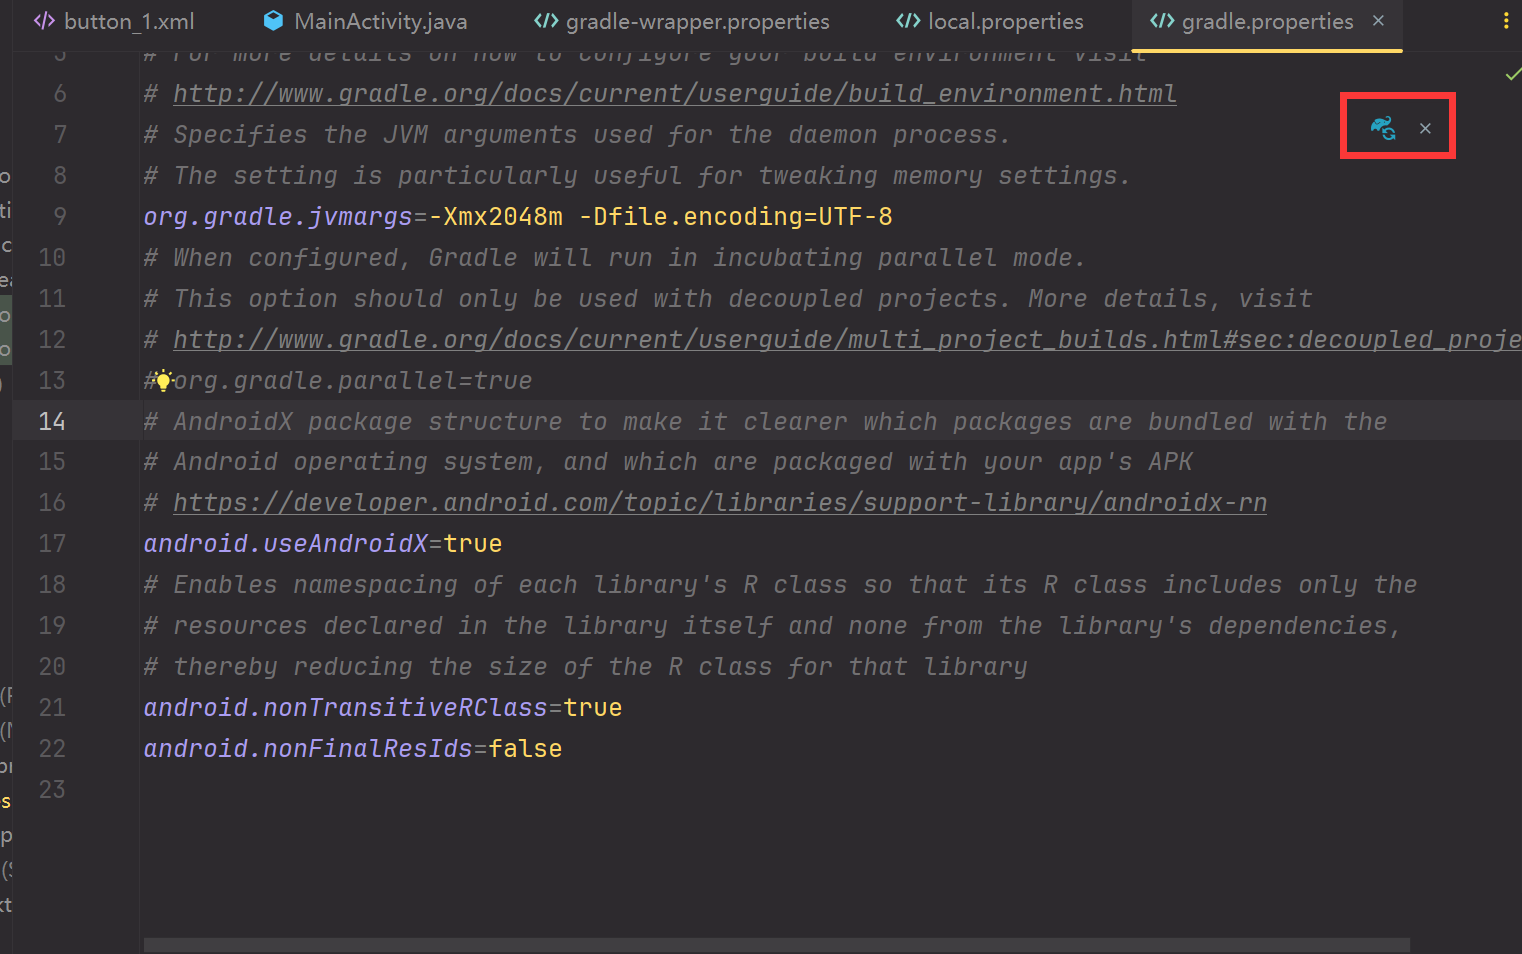Open the build_environment.html documentation link
Viewport: 1522px width, 954px height.
coord(674,94)
